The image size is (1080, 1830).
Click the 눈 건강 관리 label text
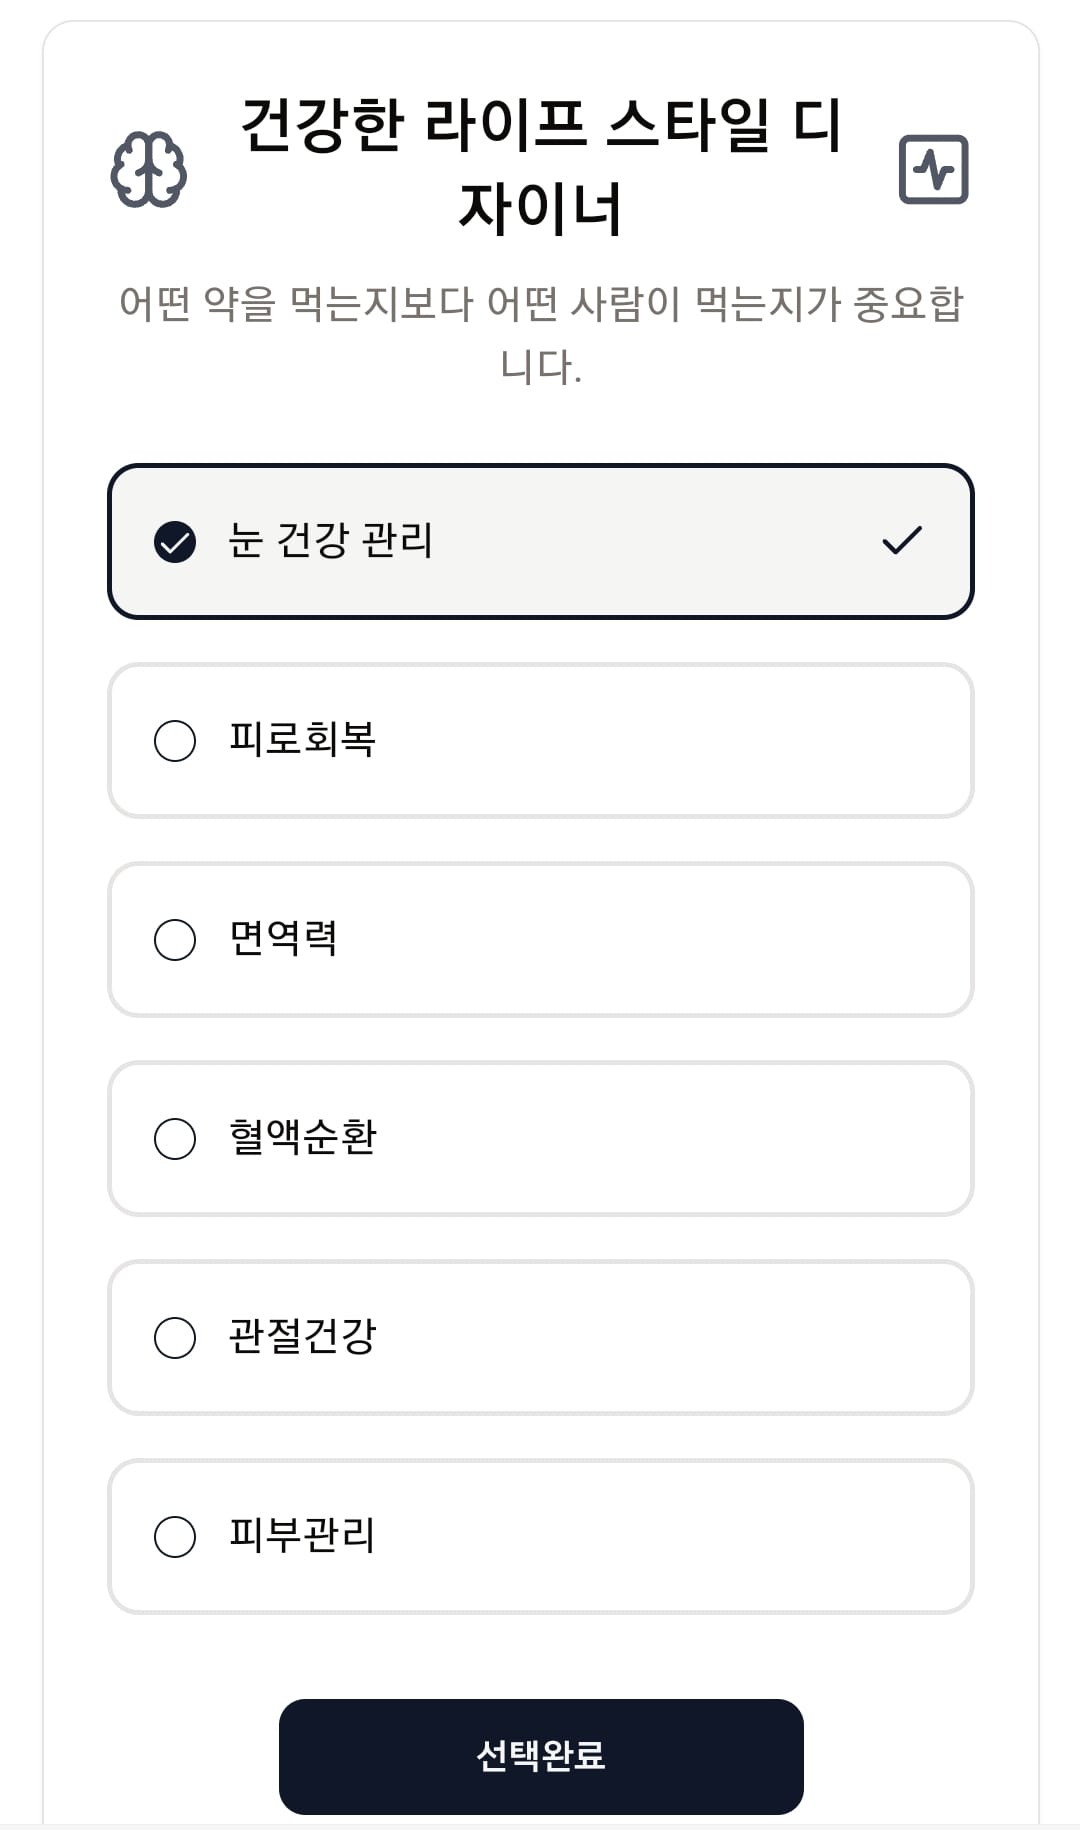330,541
